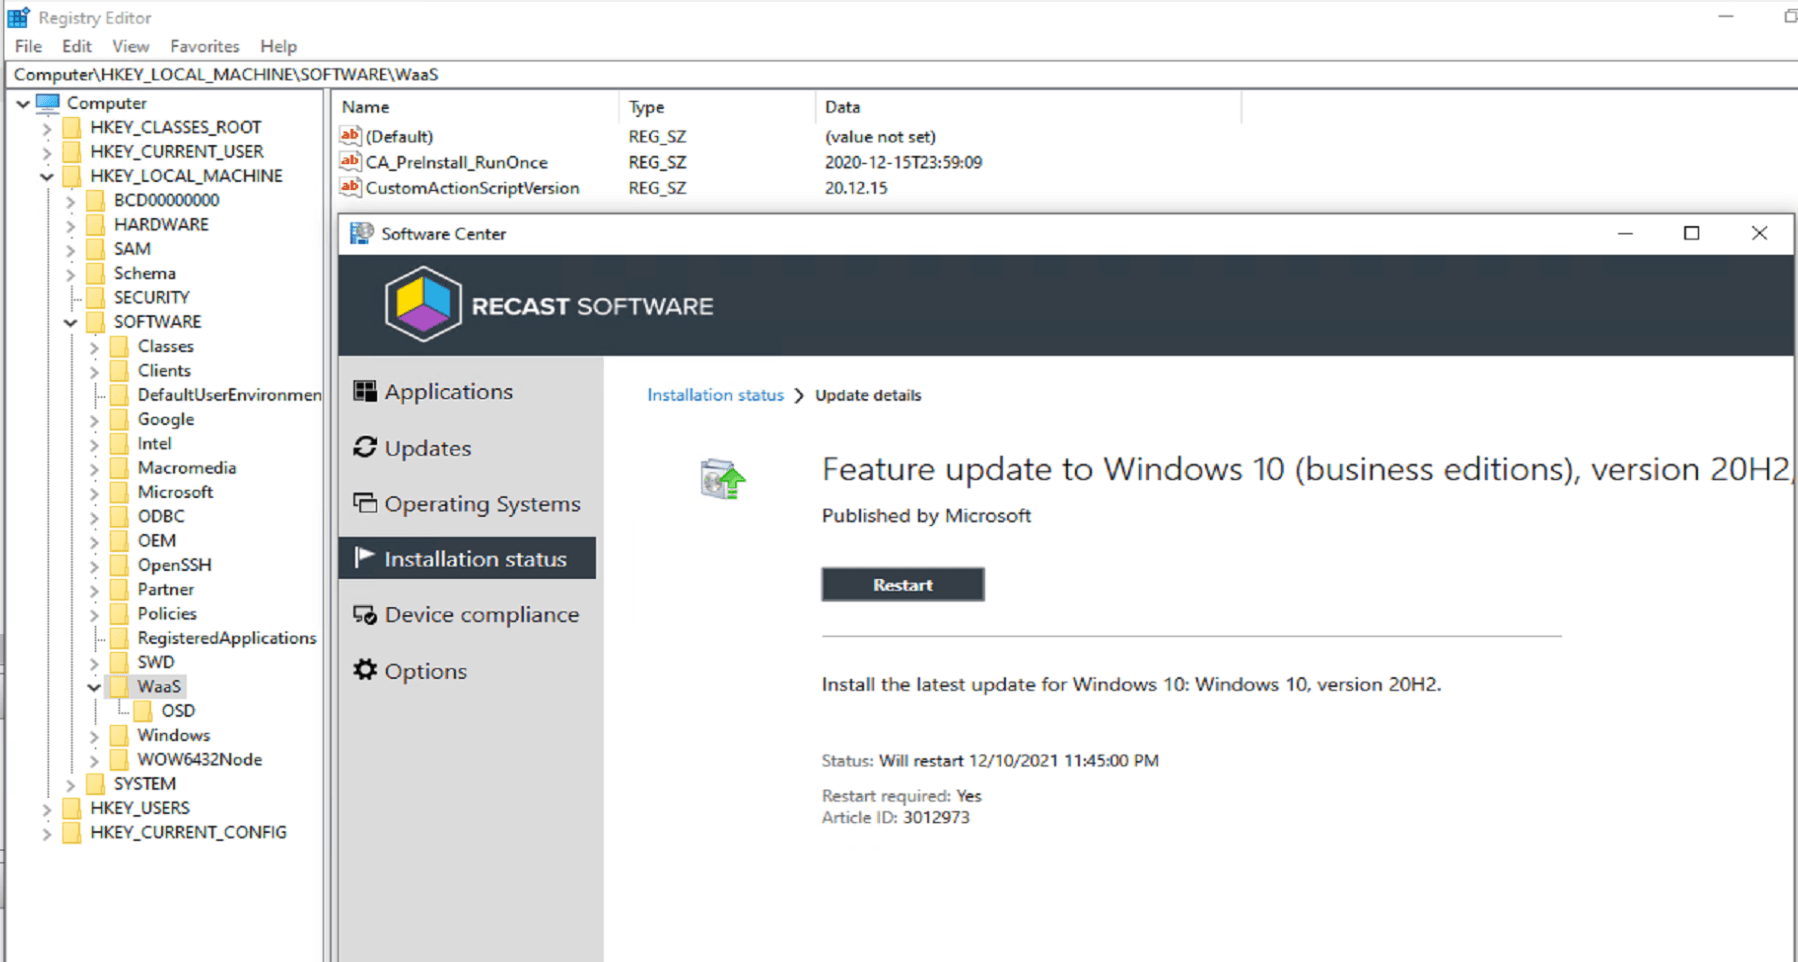Select the OSD subkey under WaaS
The image size is (1798, 962).
coord(178,711)
